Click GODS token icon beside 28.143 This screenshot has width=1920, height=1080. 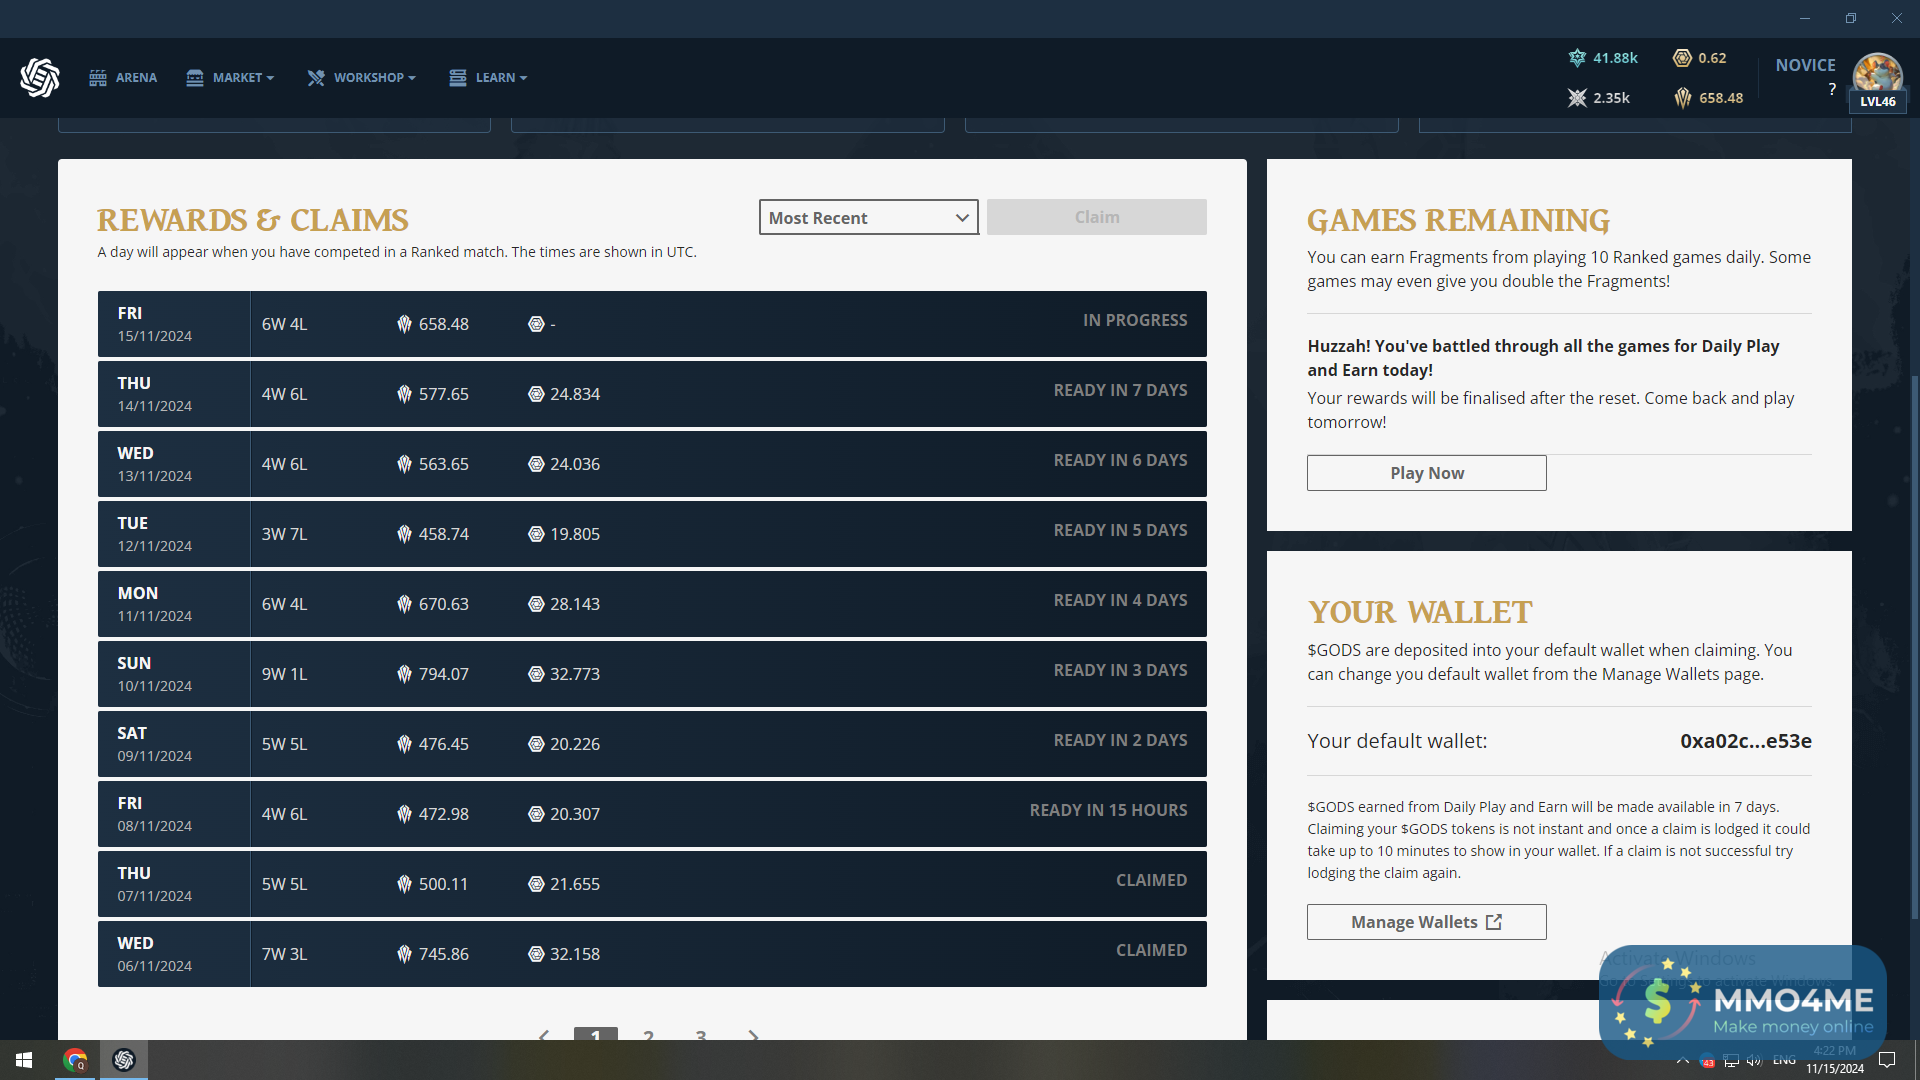[536, 604]
